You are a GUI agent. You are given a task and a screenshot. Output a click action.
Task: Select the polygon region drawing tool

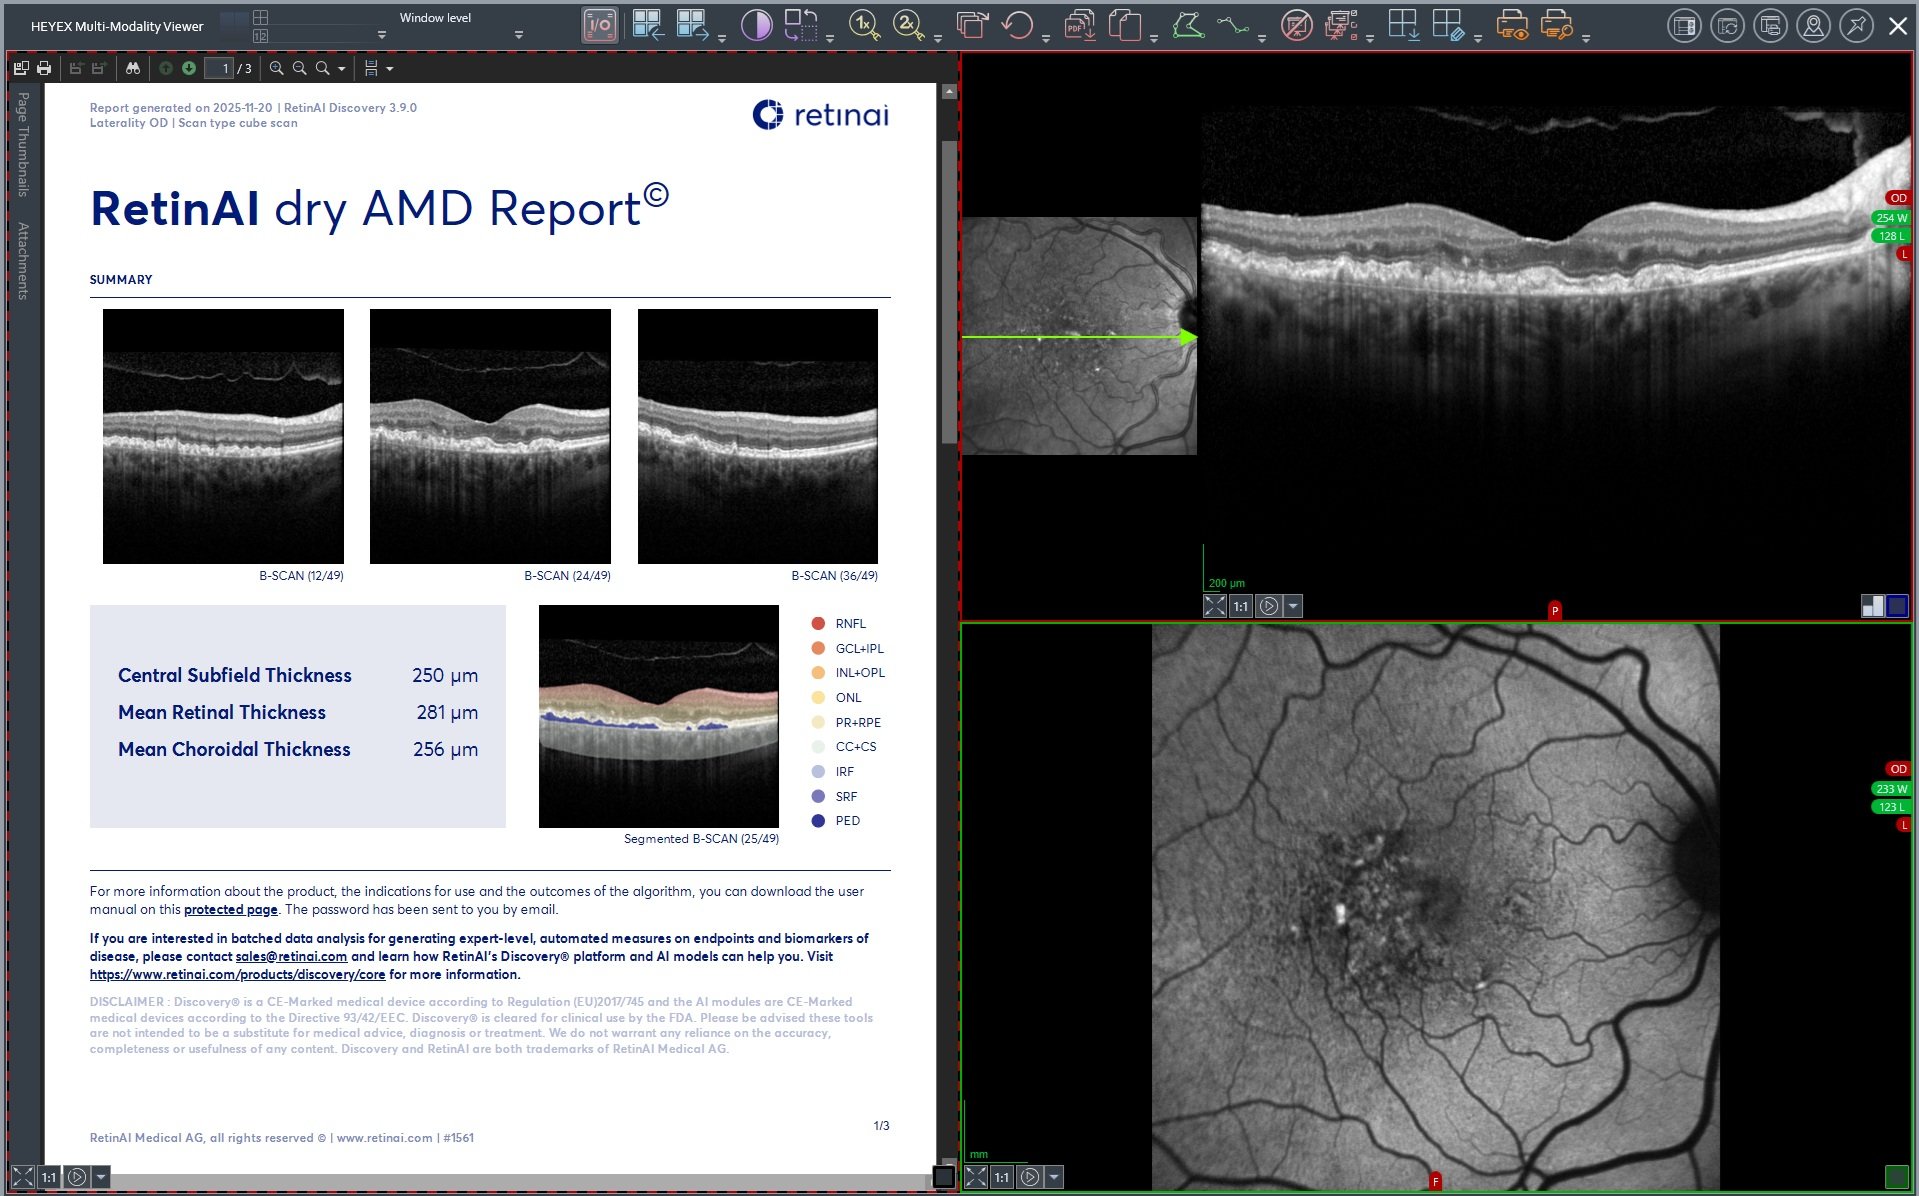coord(1188,25)
